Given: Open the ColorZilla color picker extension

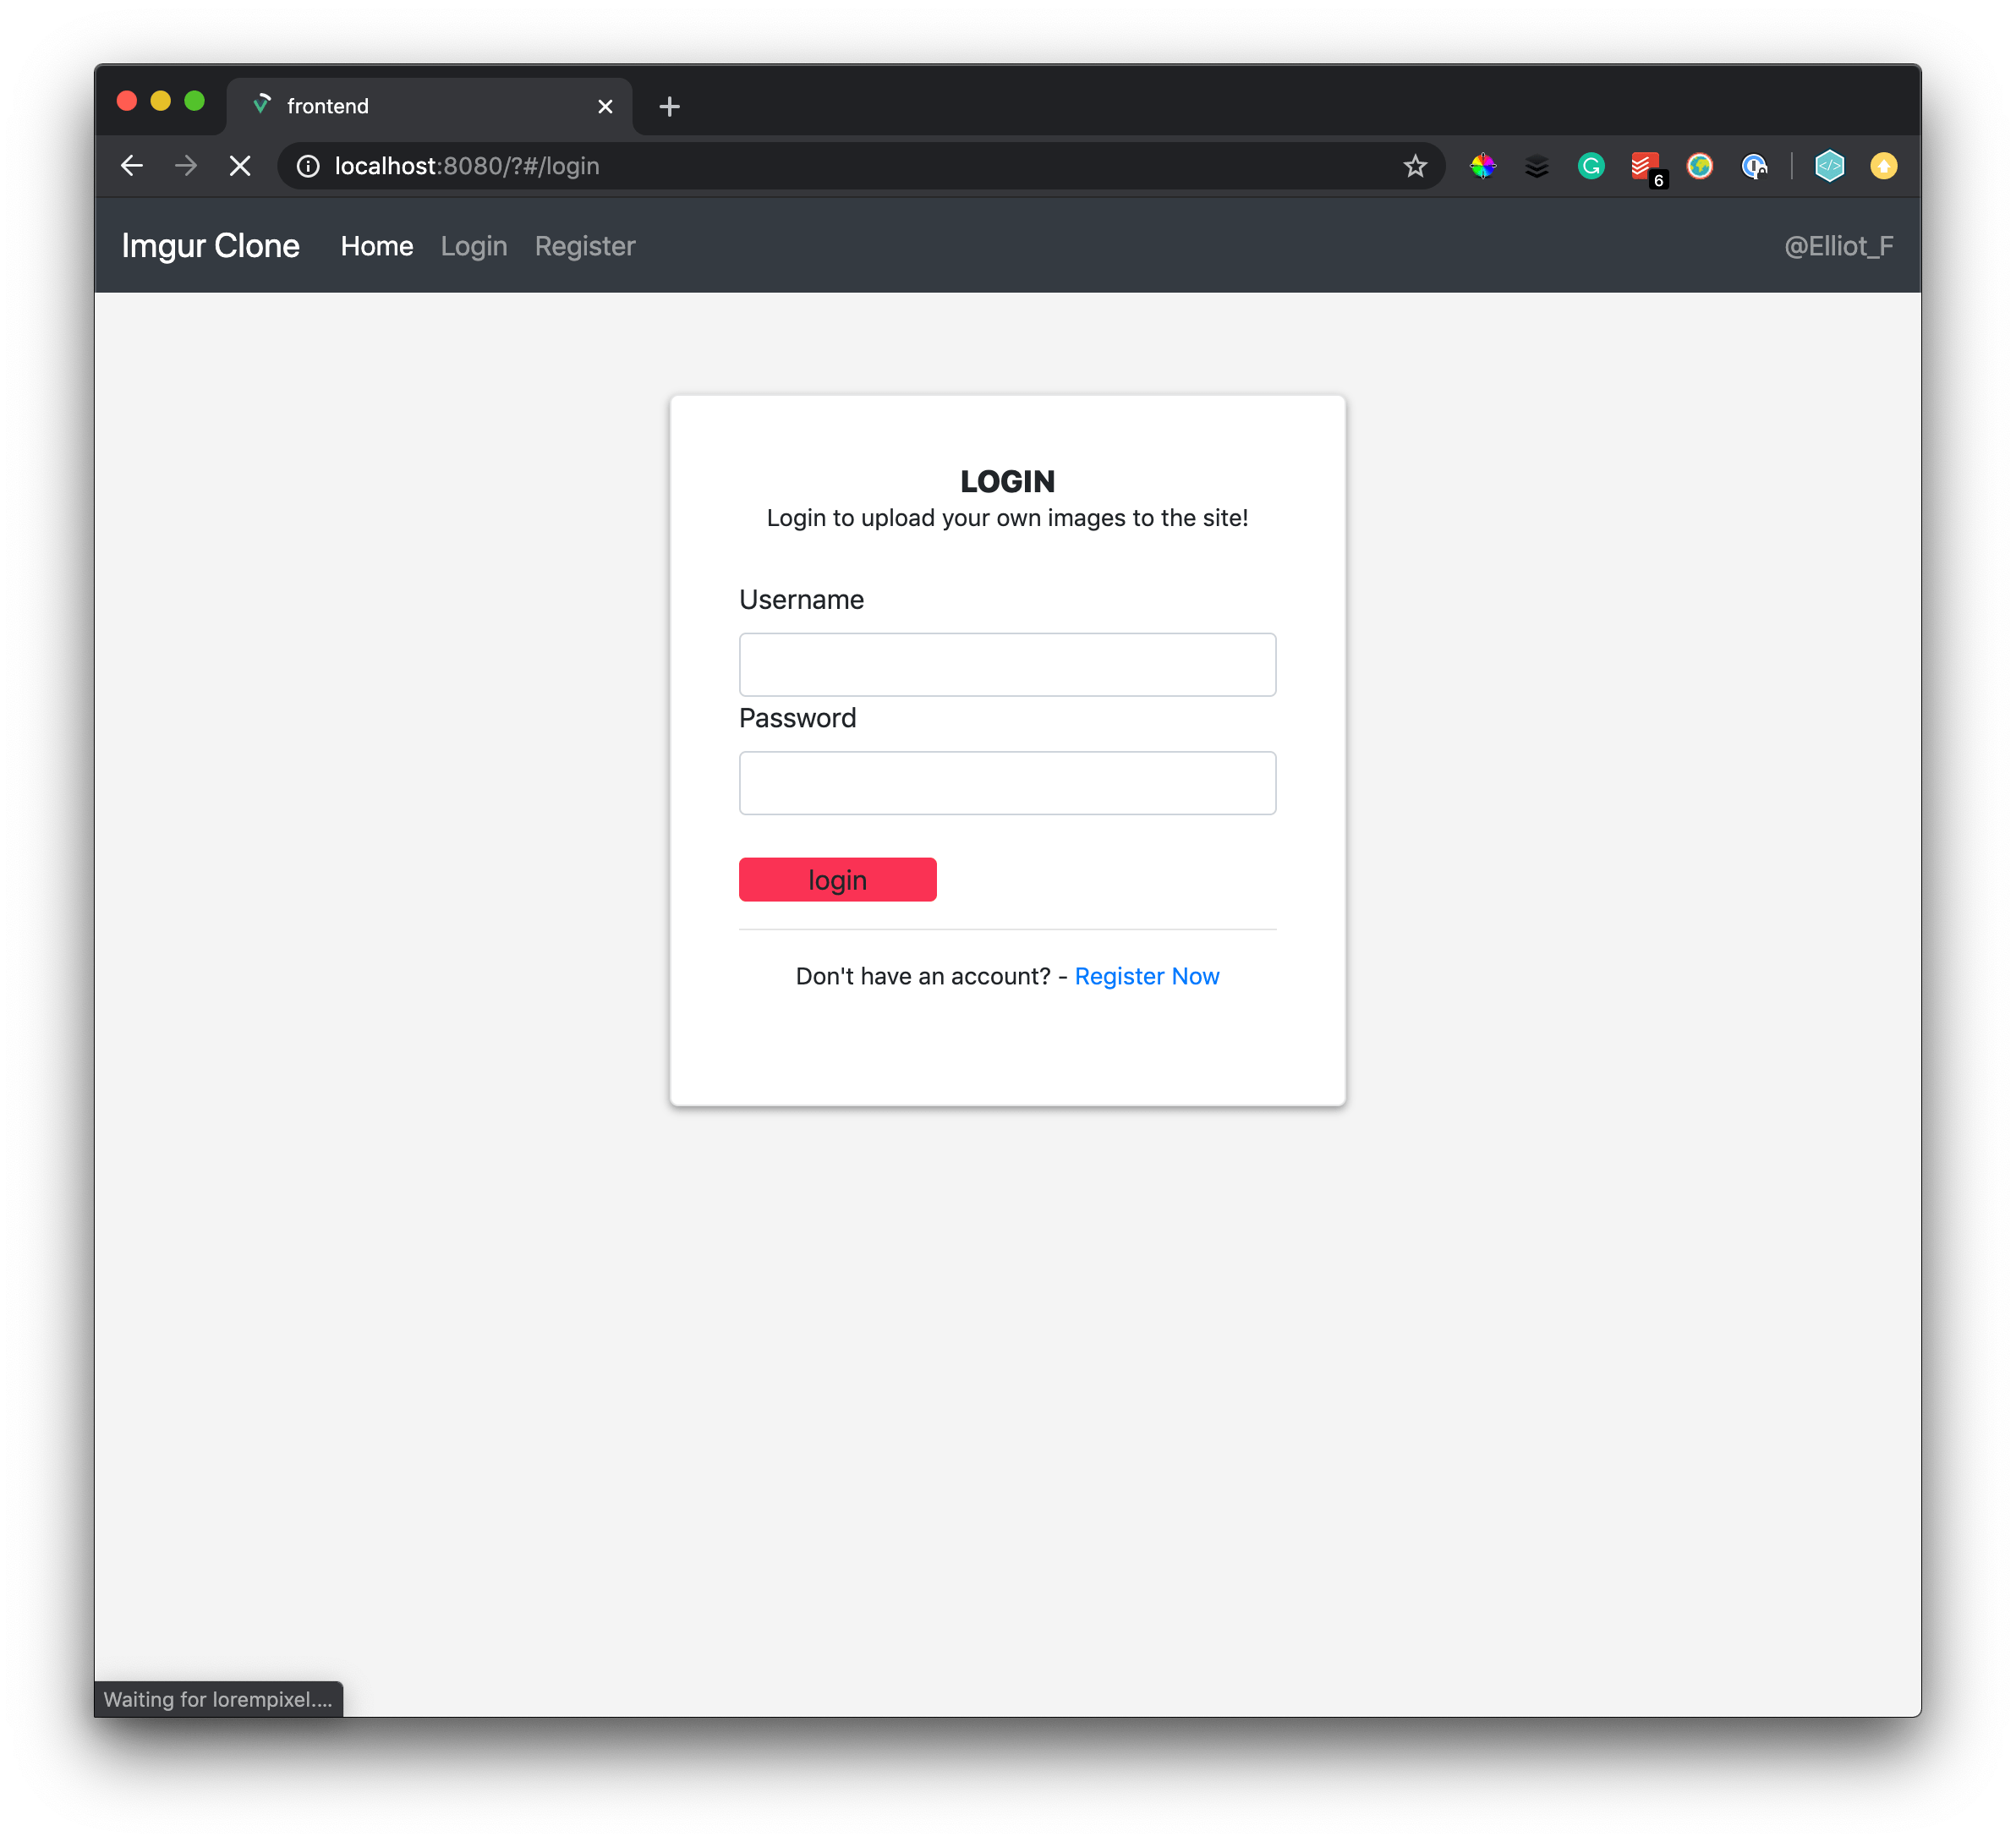Looking at the screenshot, I should (x=1484, y=166).
